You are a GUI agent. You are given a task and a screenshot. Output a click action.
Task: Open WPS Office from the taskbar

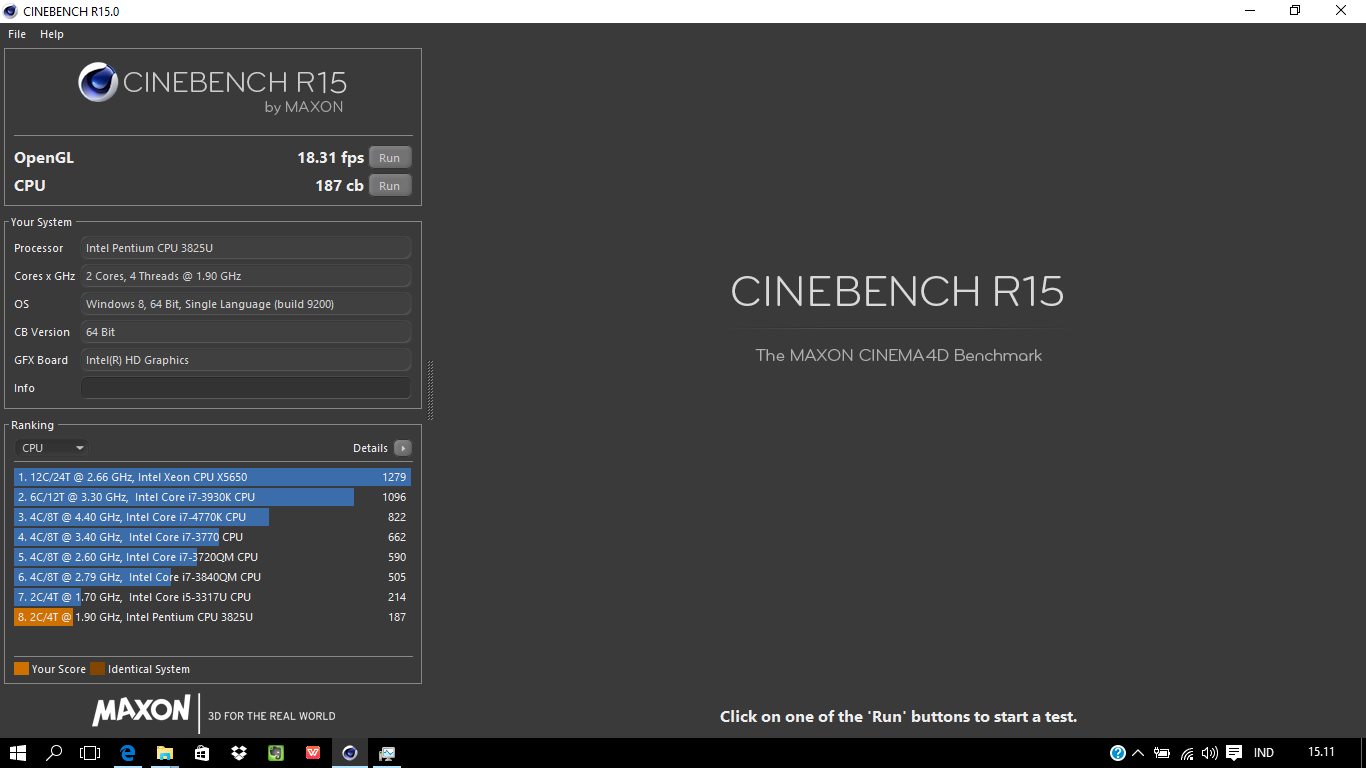click(313, 753)
